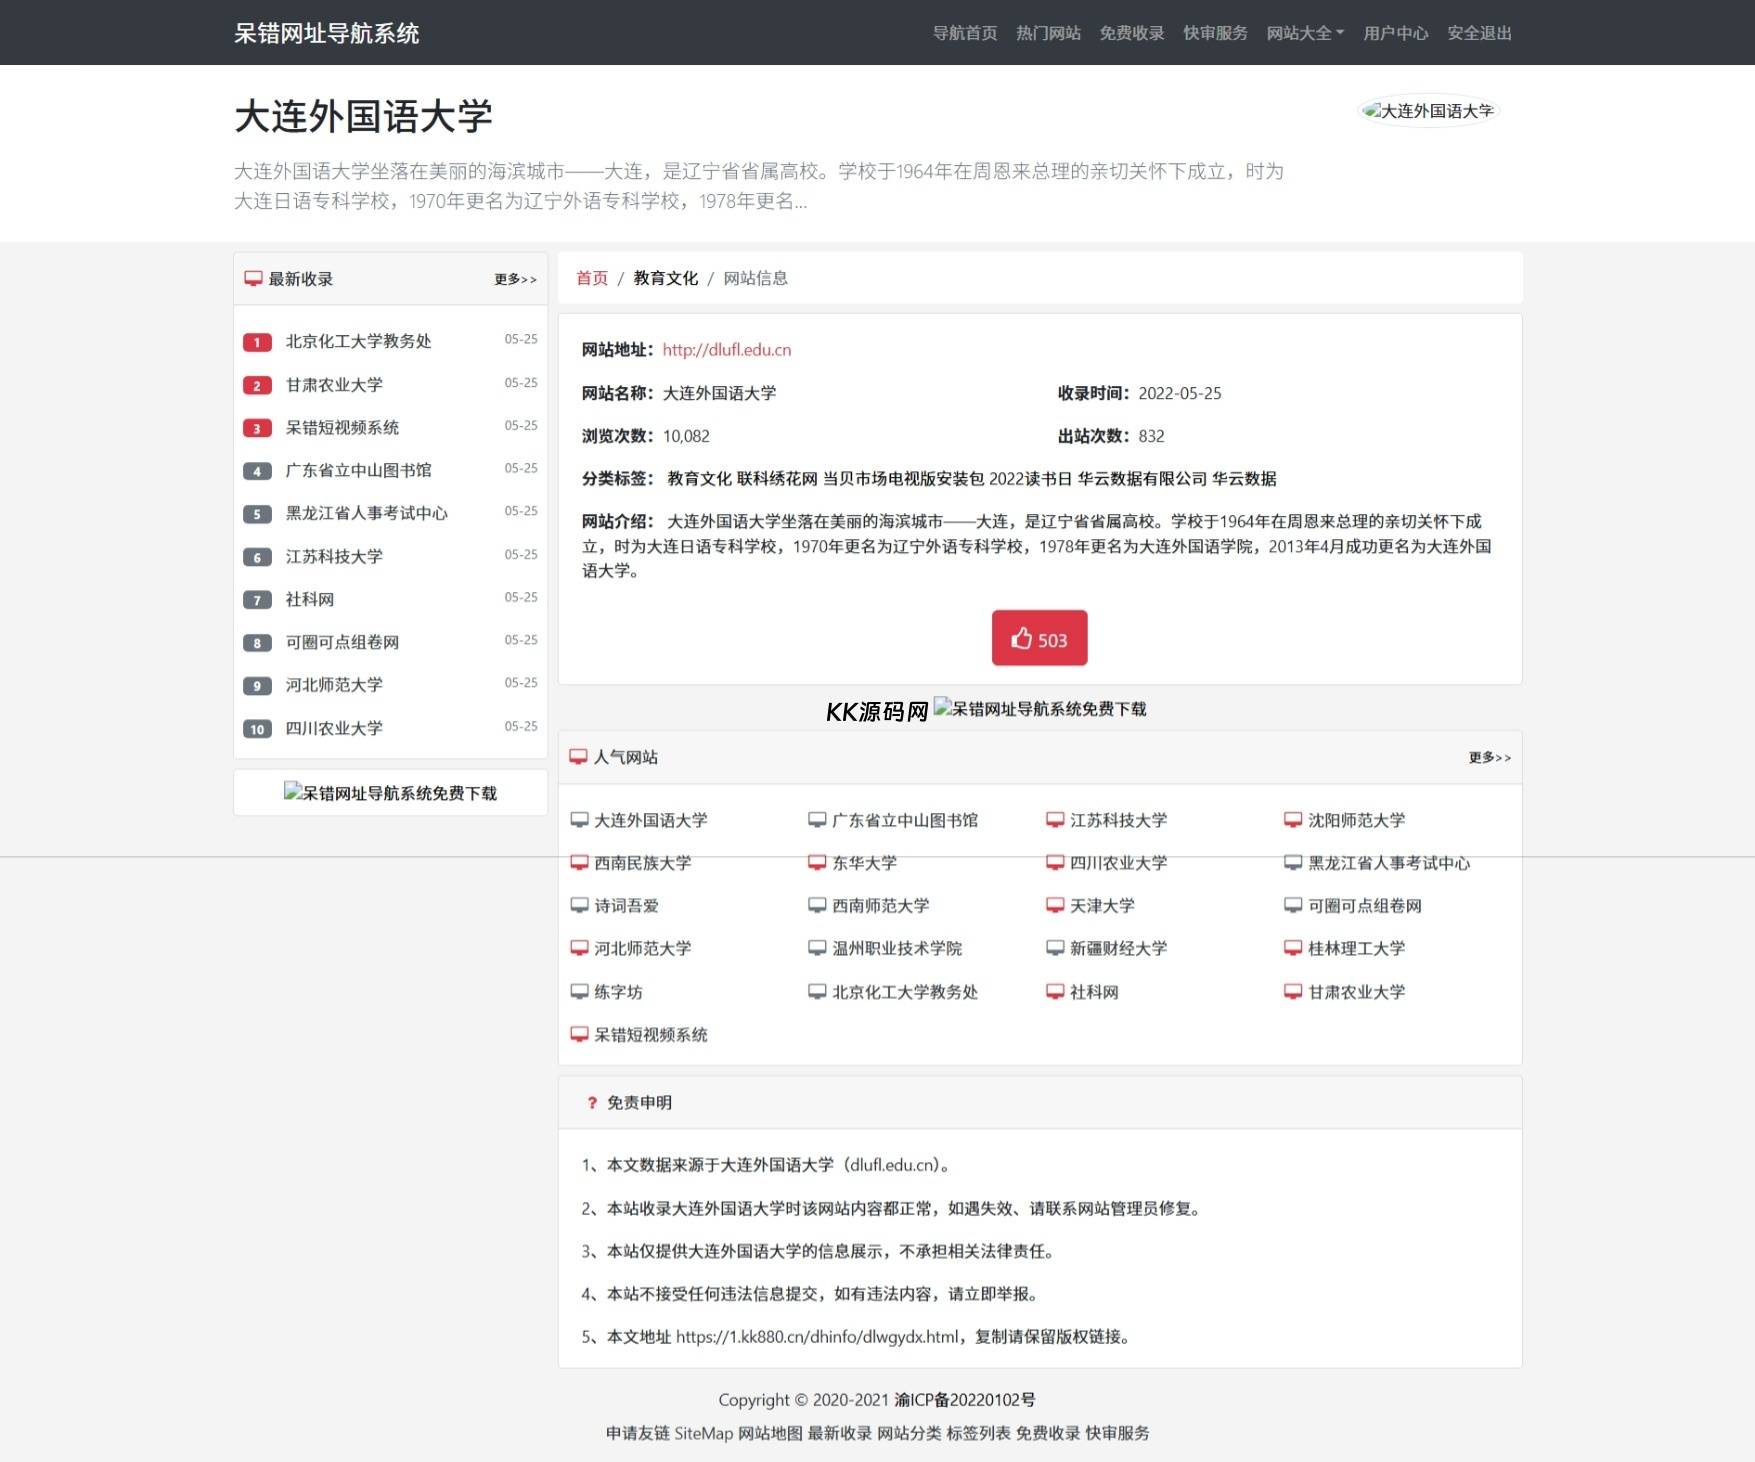Click the thumbs-up like button showing 503
The width and height of the screenshot is (1755, 1462).
1039,638
